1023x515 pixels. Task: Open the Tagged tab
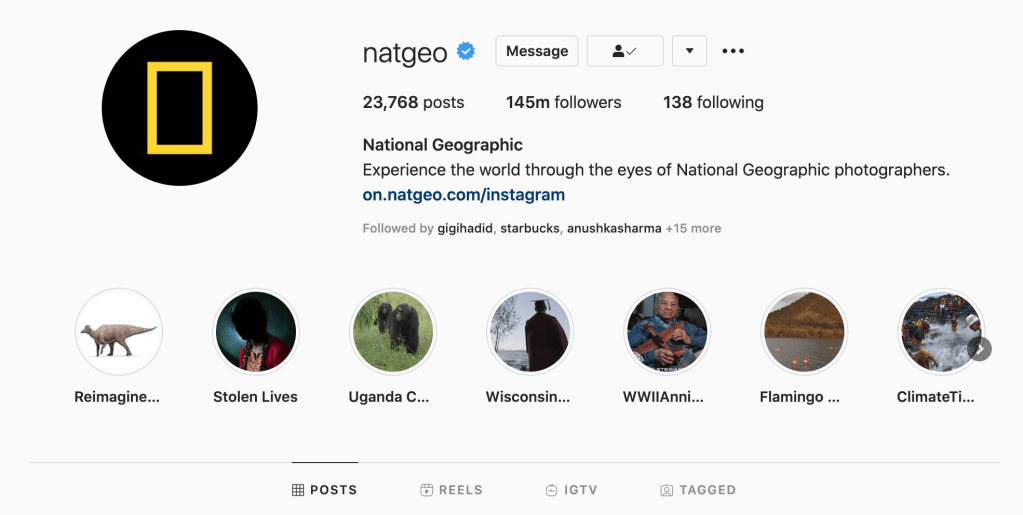click(698, 490)
